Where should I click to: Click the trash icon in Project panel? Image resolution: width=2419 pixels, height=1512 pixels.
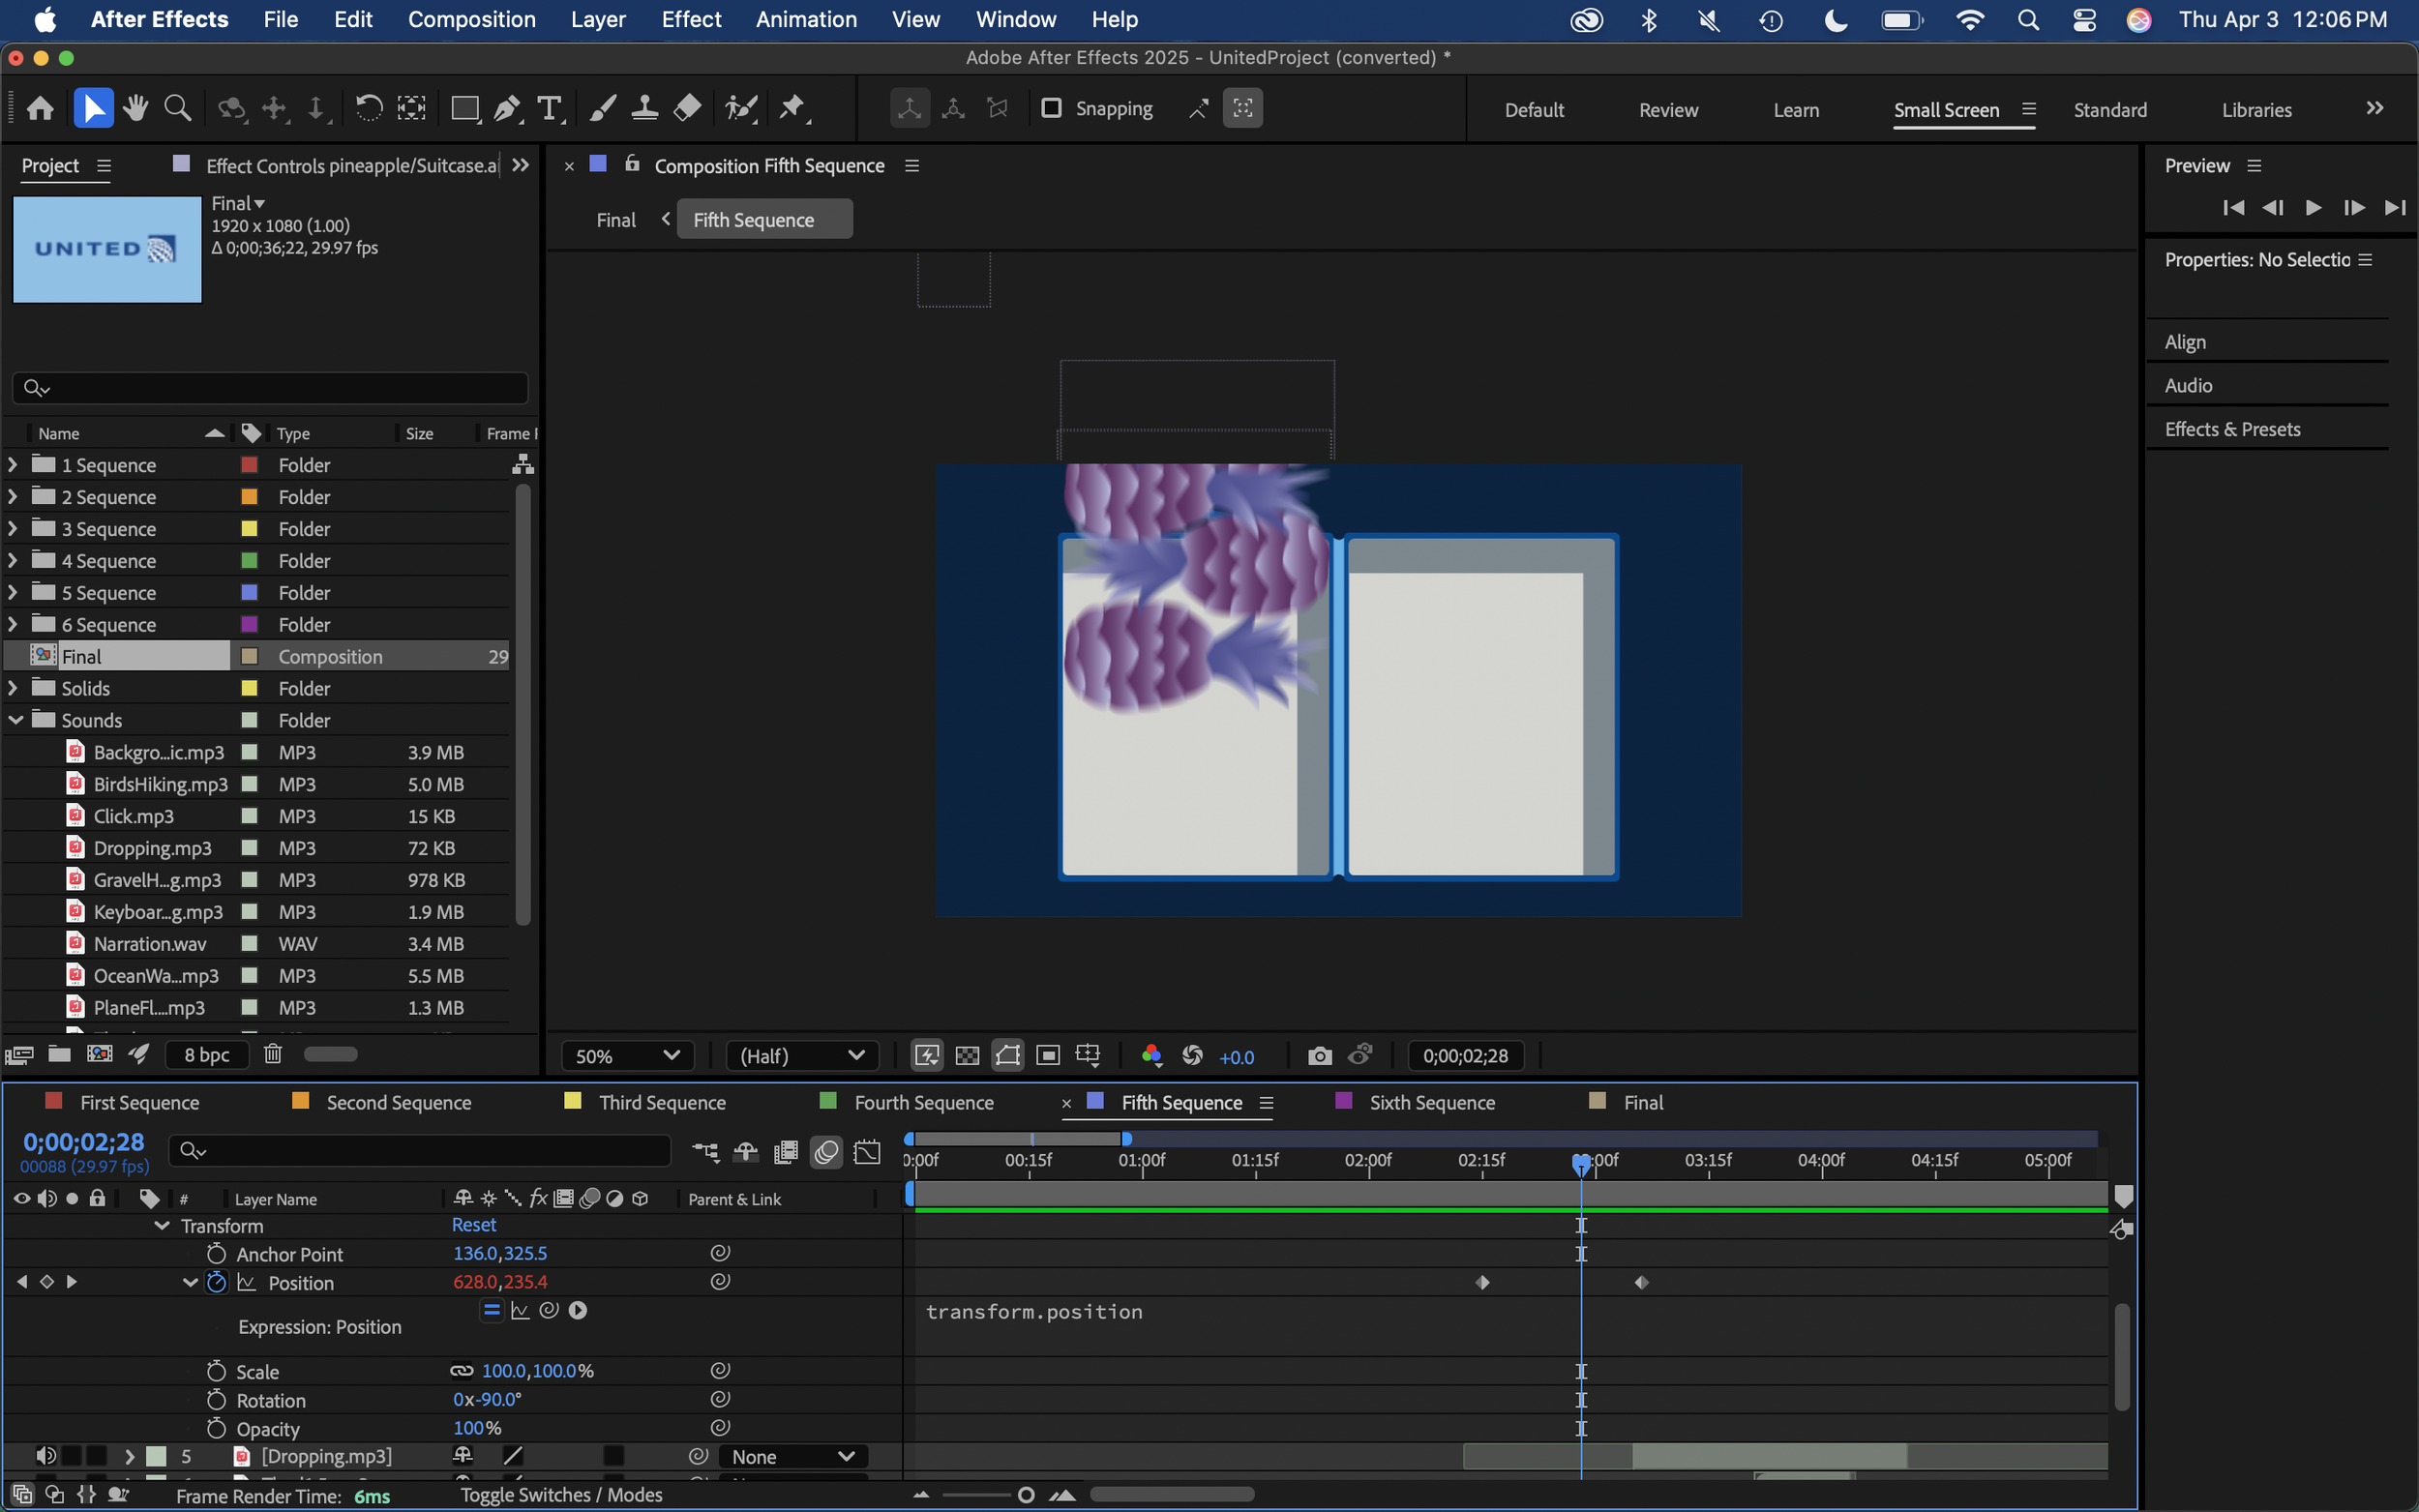[x=273, y=1054]
